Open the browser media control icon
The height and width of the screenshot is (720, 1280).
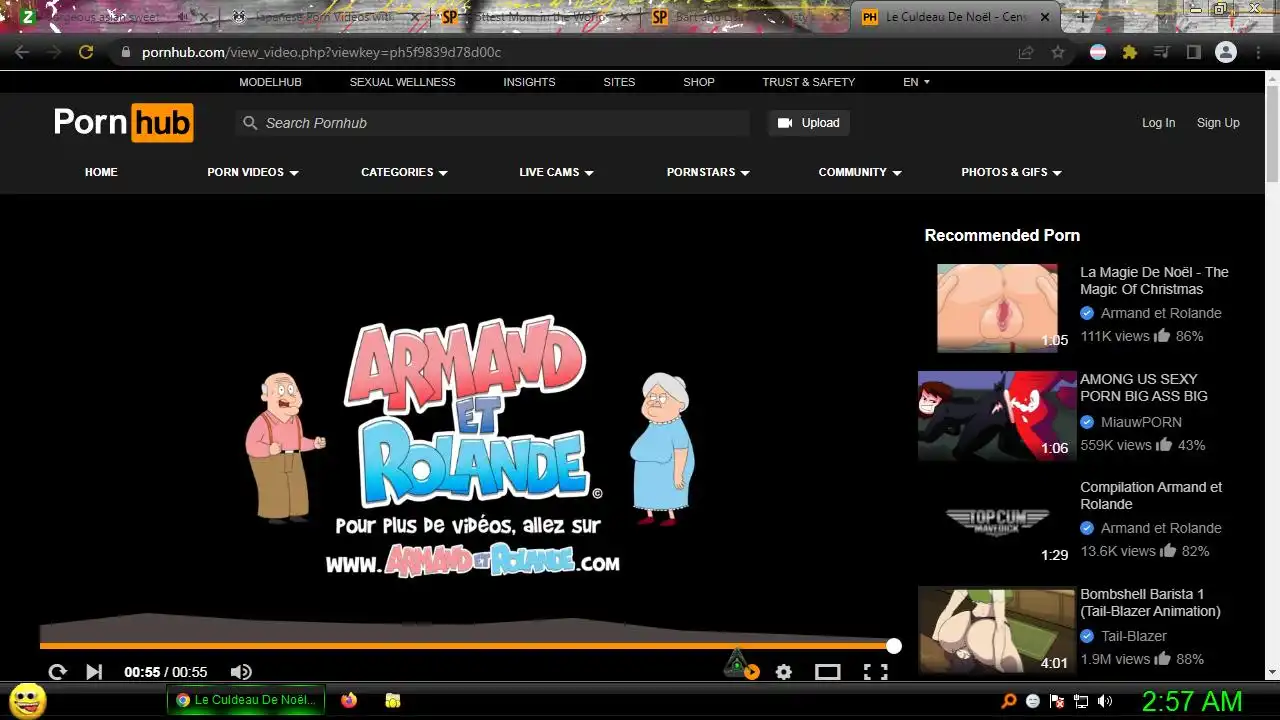click(1161, 52)
